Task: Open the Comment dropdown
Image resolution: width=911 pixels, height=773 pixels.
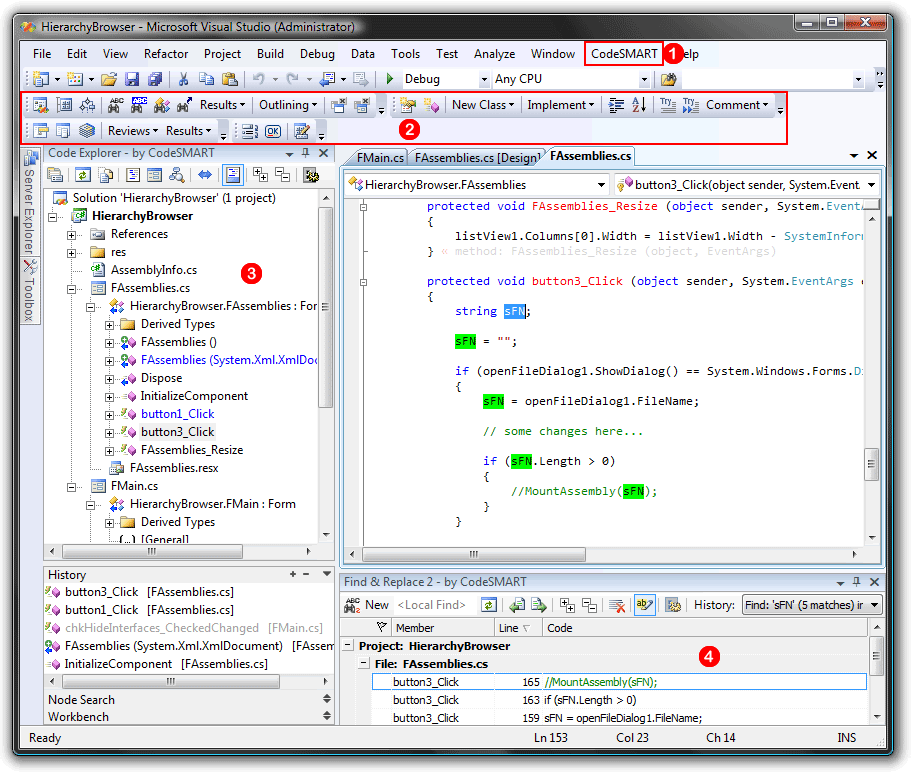Action: [737, 105]
